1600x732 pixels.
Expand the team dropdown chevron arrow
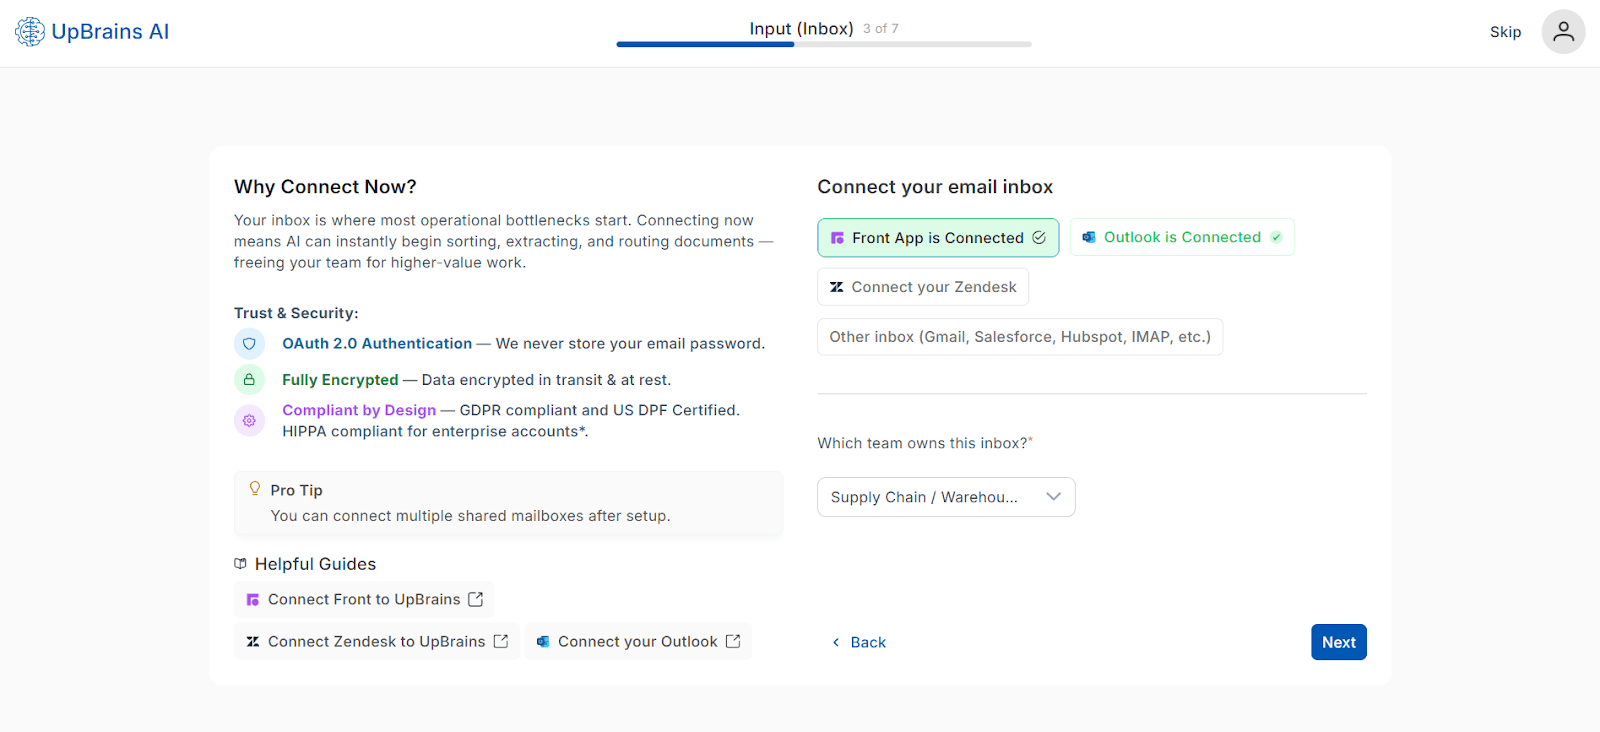(1053, 497)
